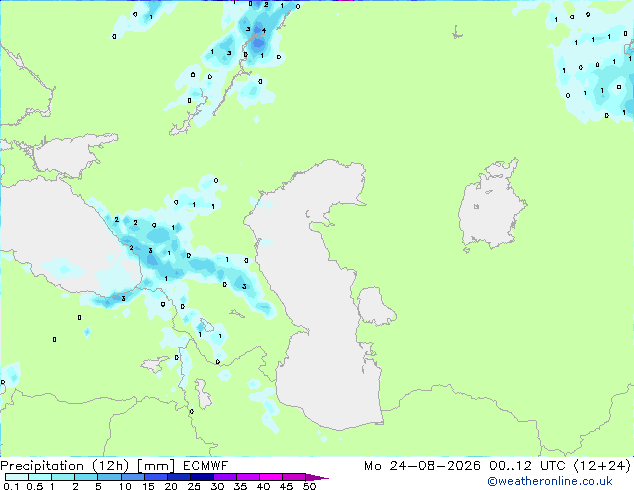Click the 15 legend scale label
This screenshot has width=634, height=490.
tap(148, 486)
